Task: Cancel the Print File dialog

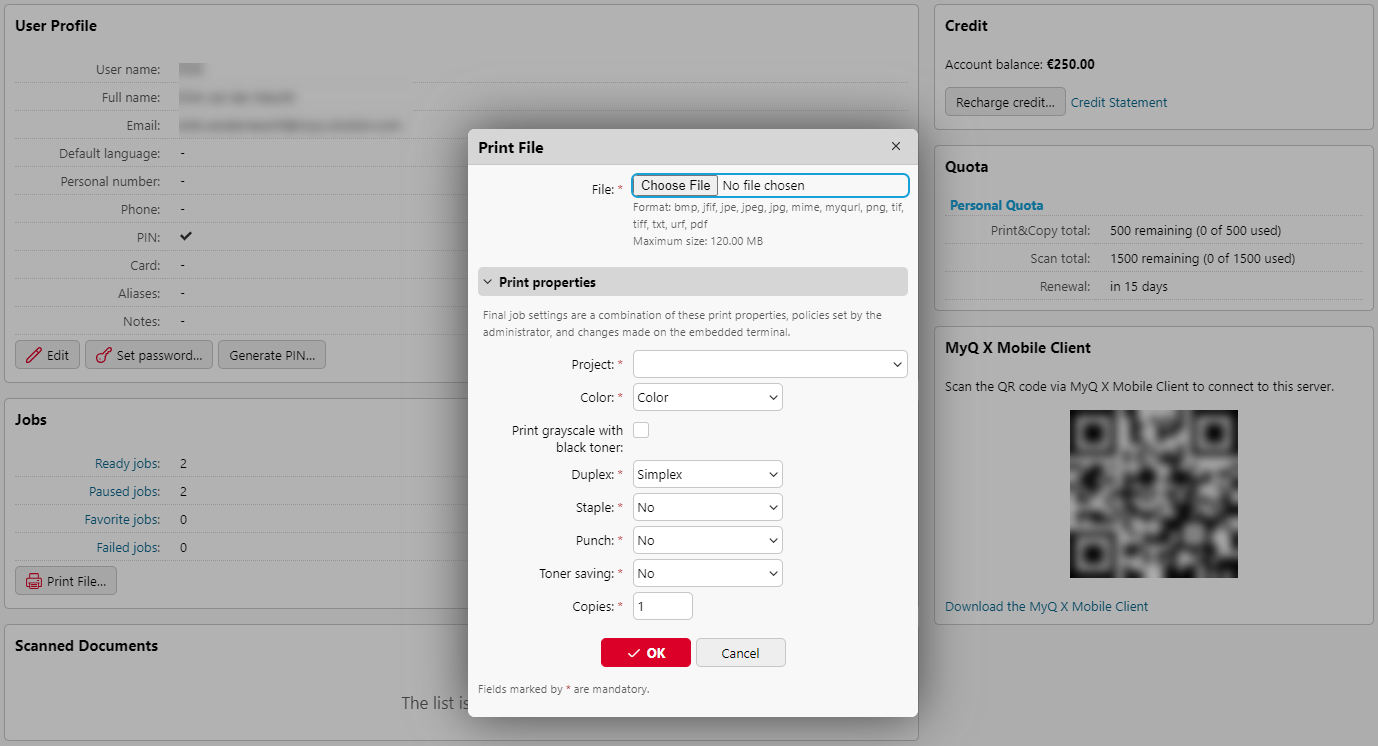Action: (740, 652)
